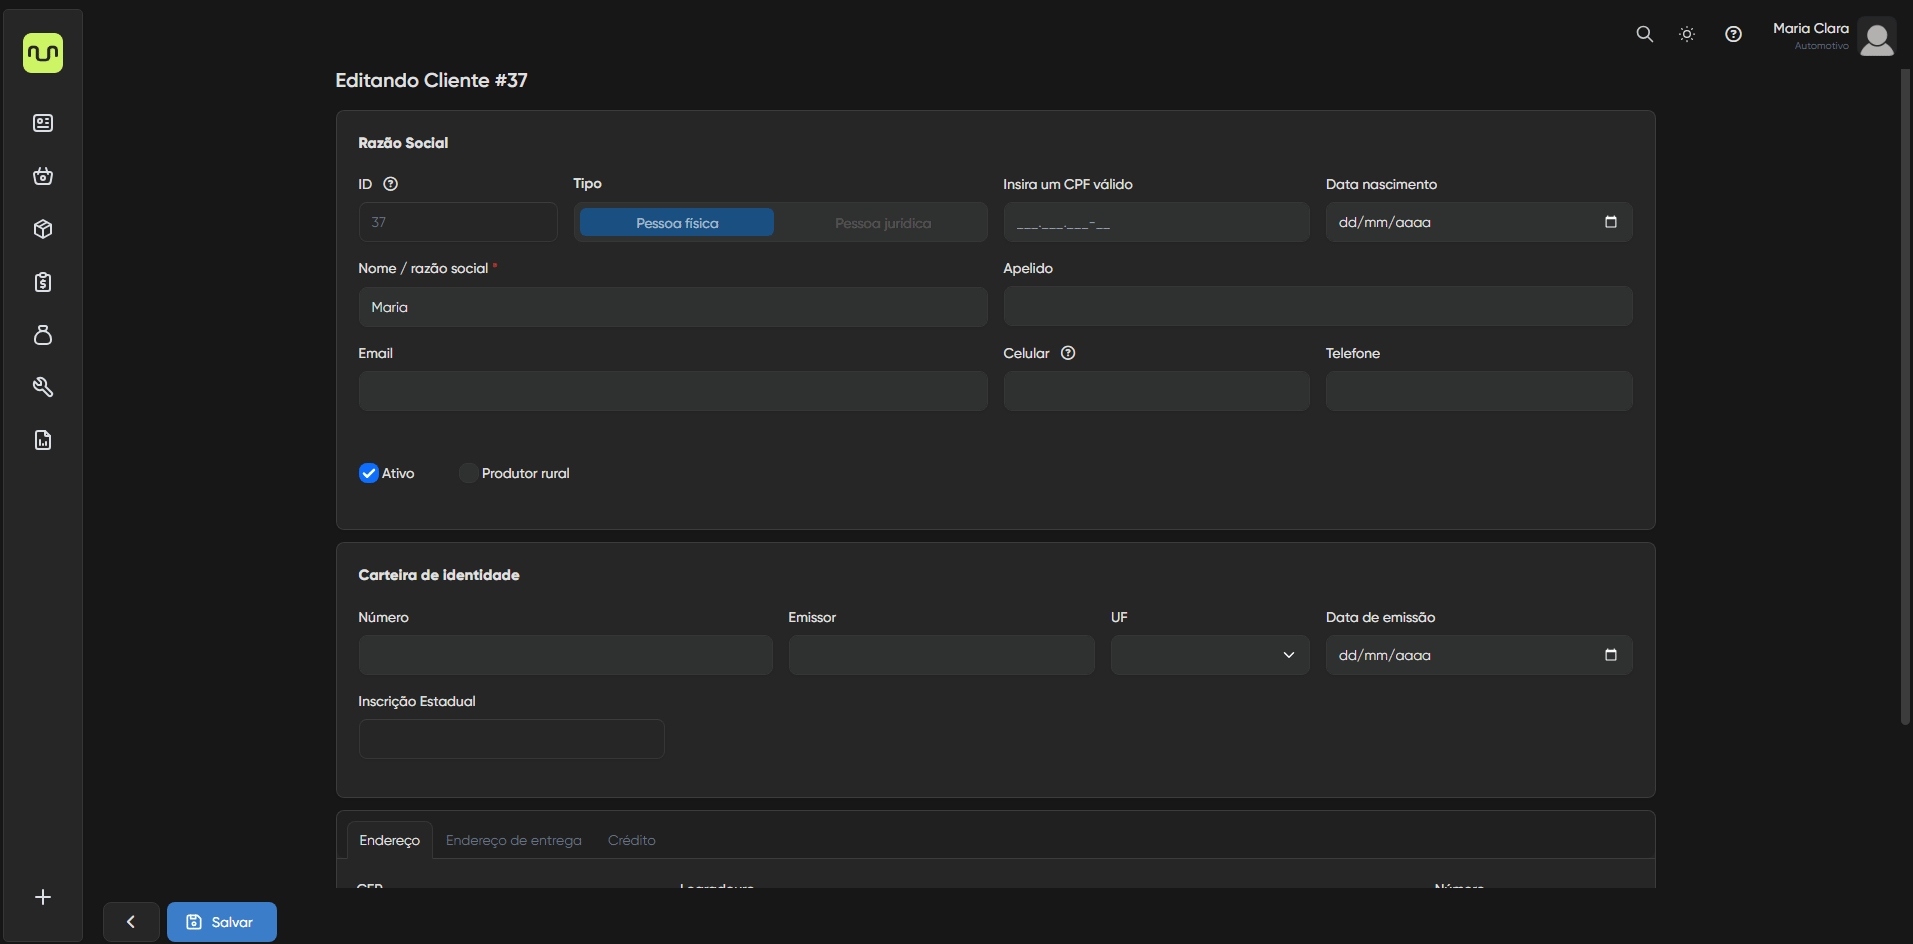Click the back arrow button
Image resolution: width=1913 pixels, height=944 pixels.
tap(131, 922)
